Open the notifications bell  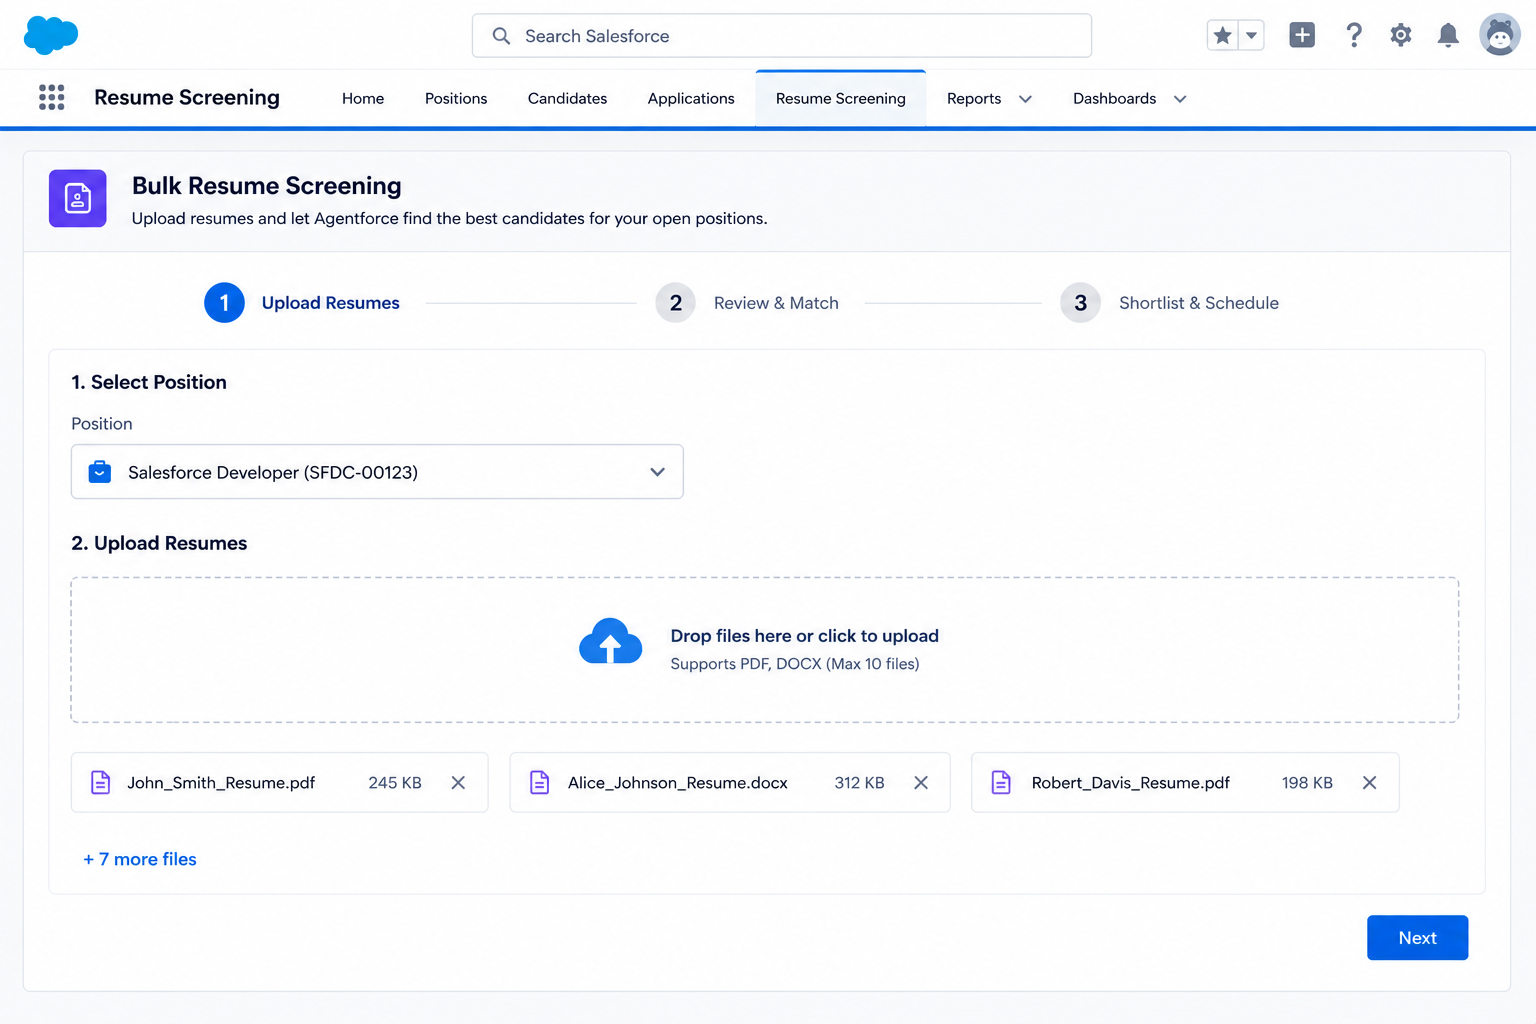pyautogui.click(x=1448, y=35)
